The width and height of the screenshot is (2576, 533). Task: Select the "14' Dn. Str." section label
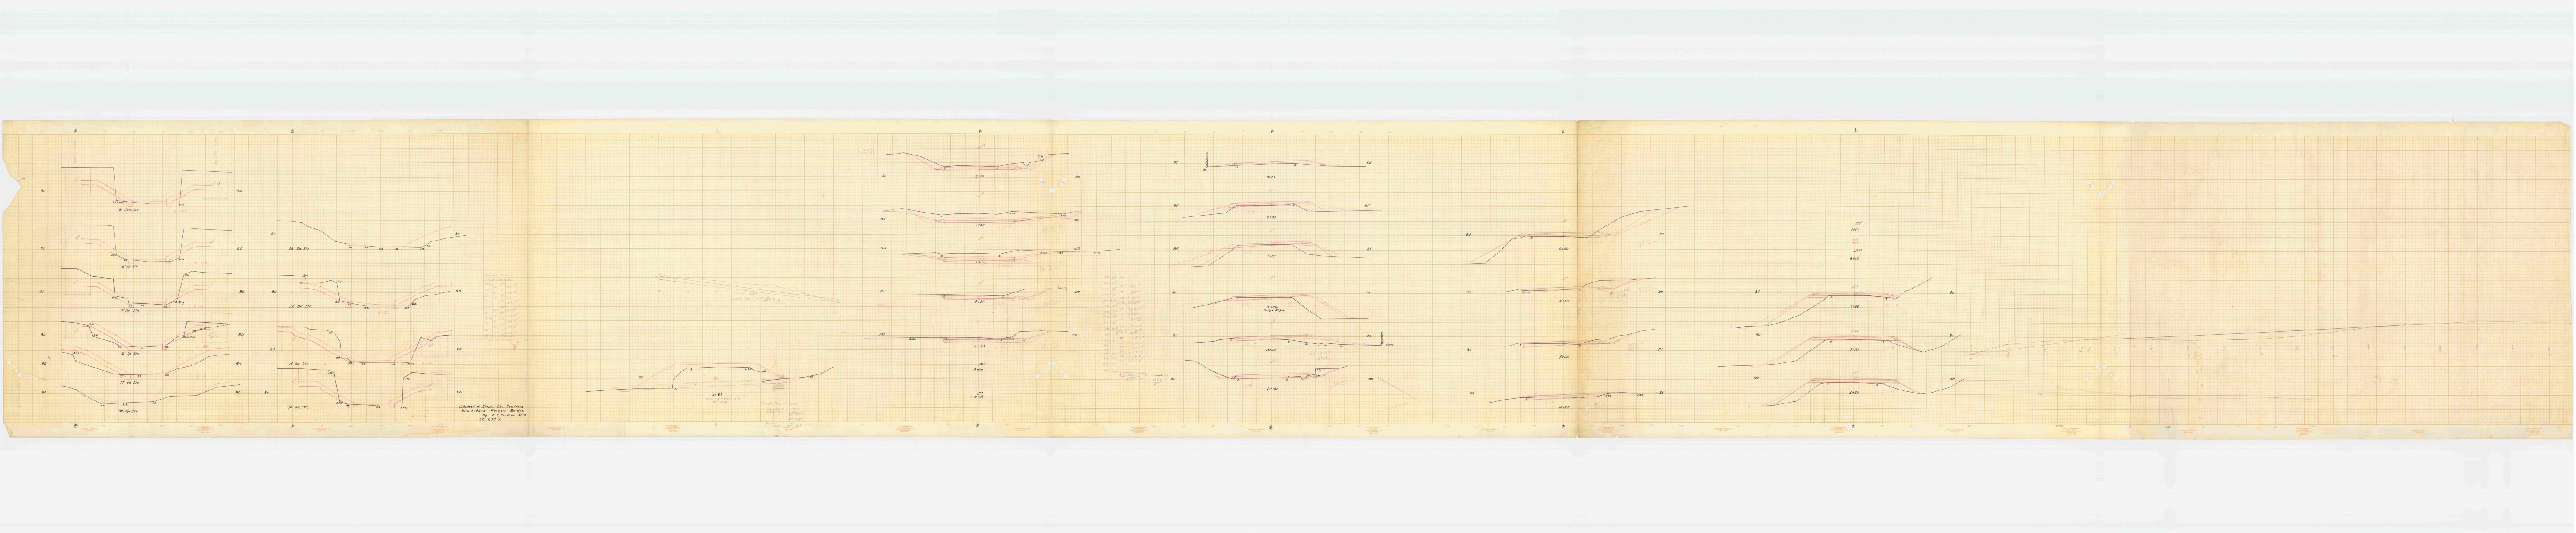[299, 364]
